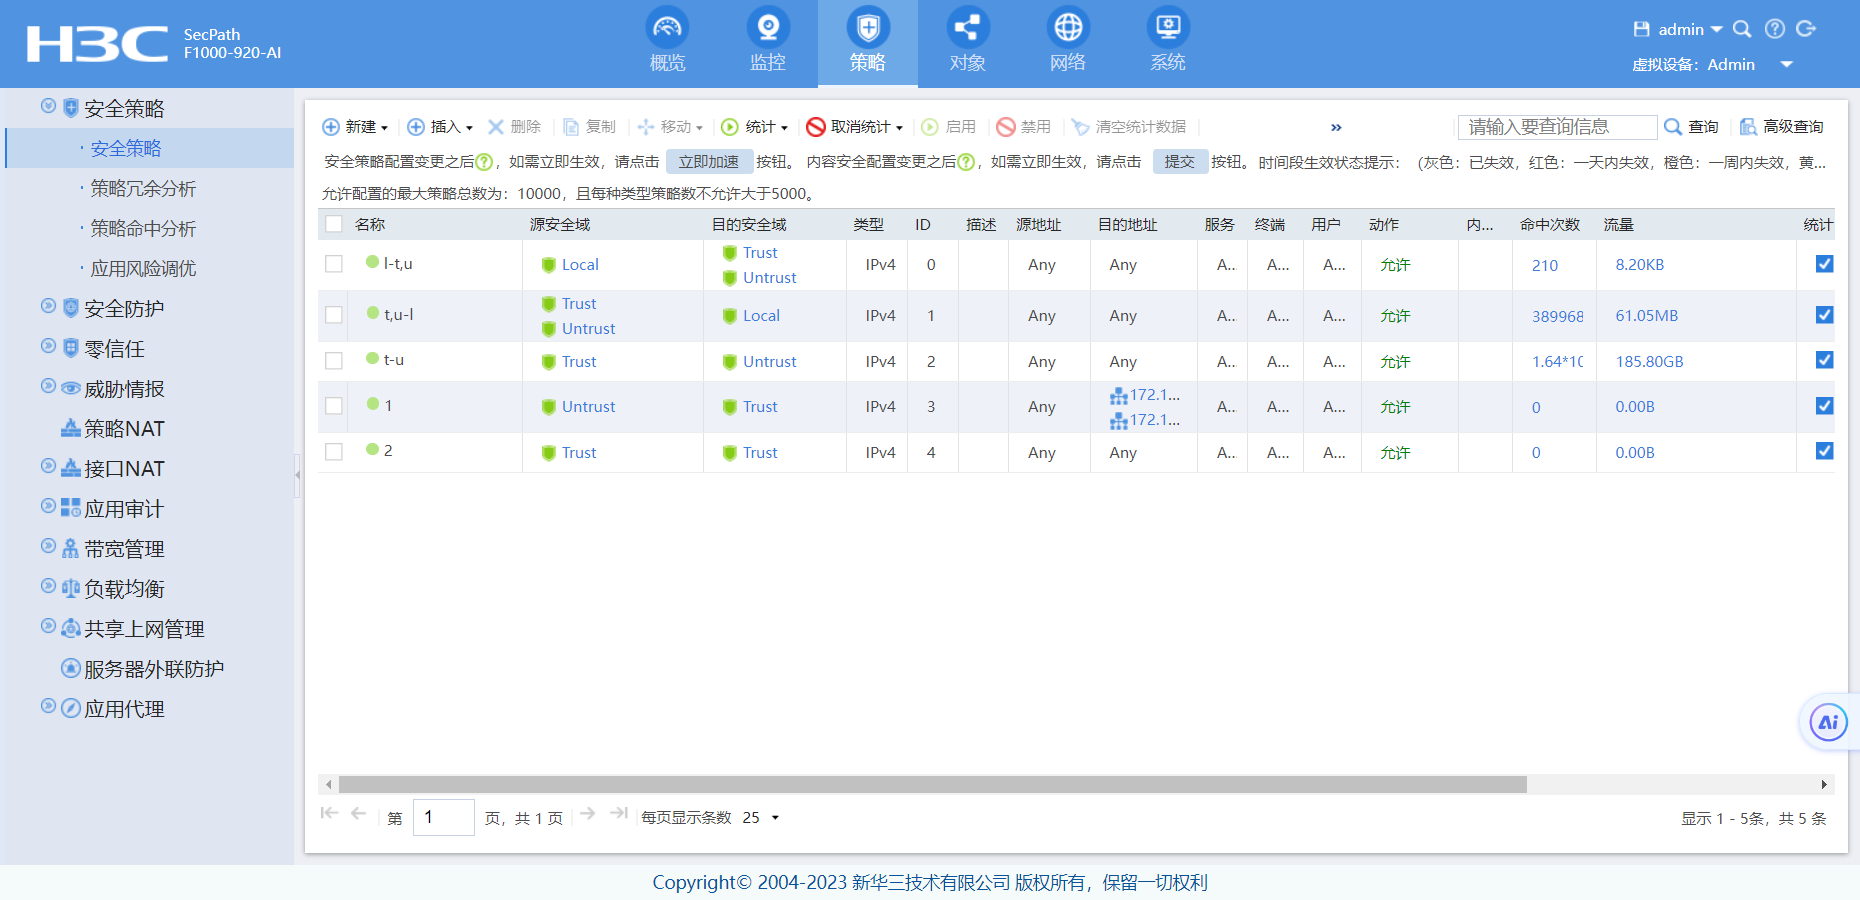Expand the page size dropdown showing 25
The width and height of the screenshot is (1860, 900).
774,818
